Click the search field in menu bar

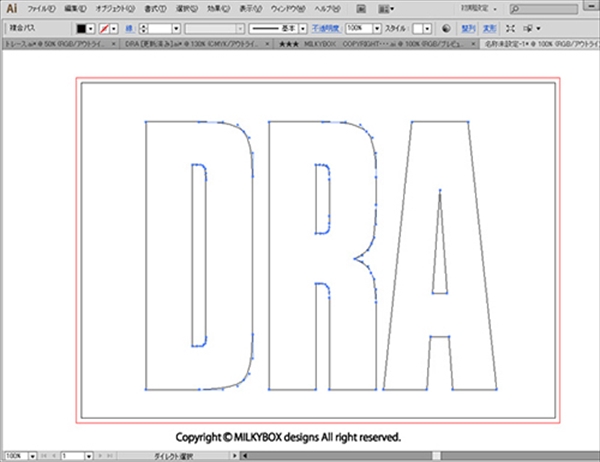544,8
